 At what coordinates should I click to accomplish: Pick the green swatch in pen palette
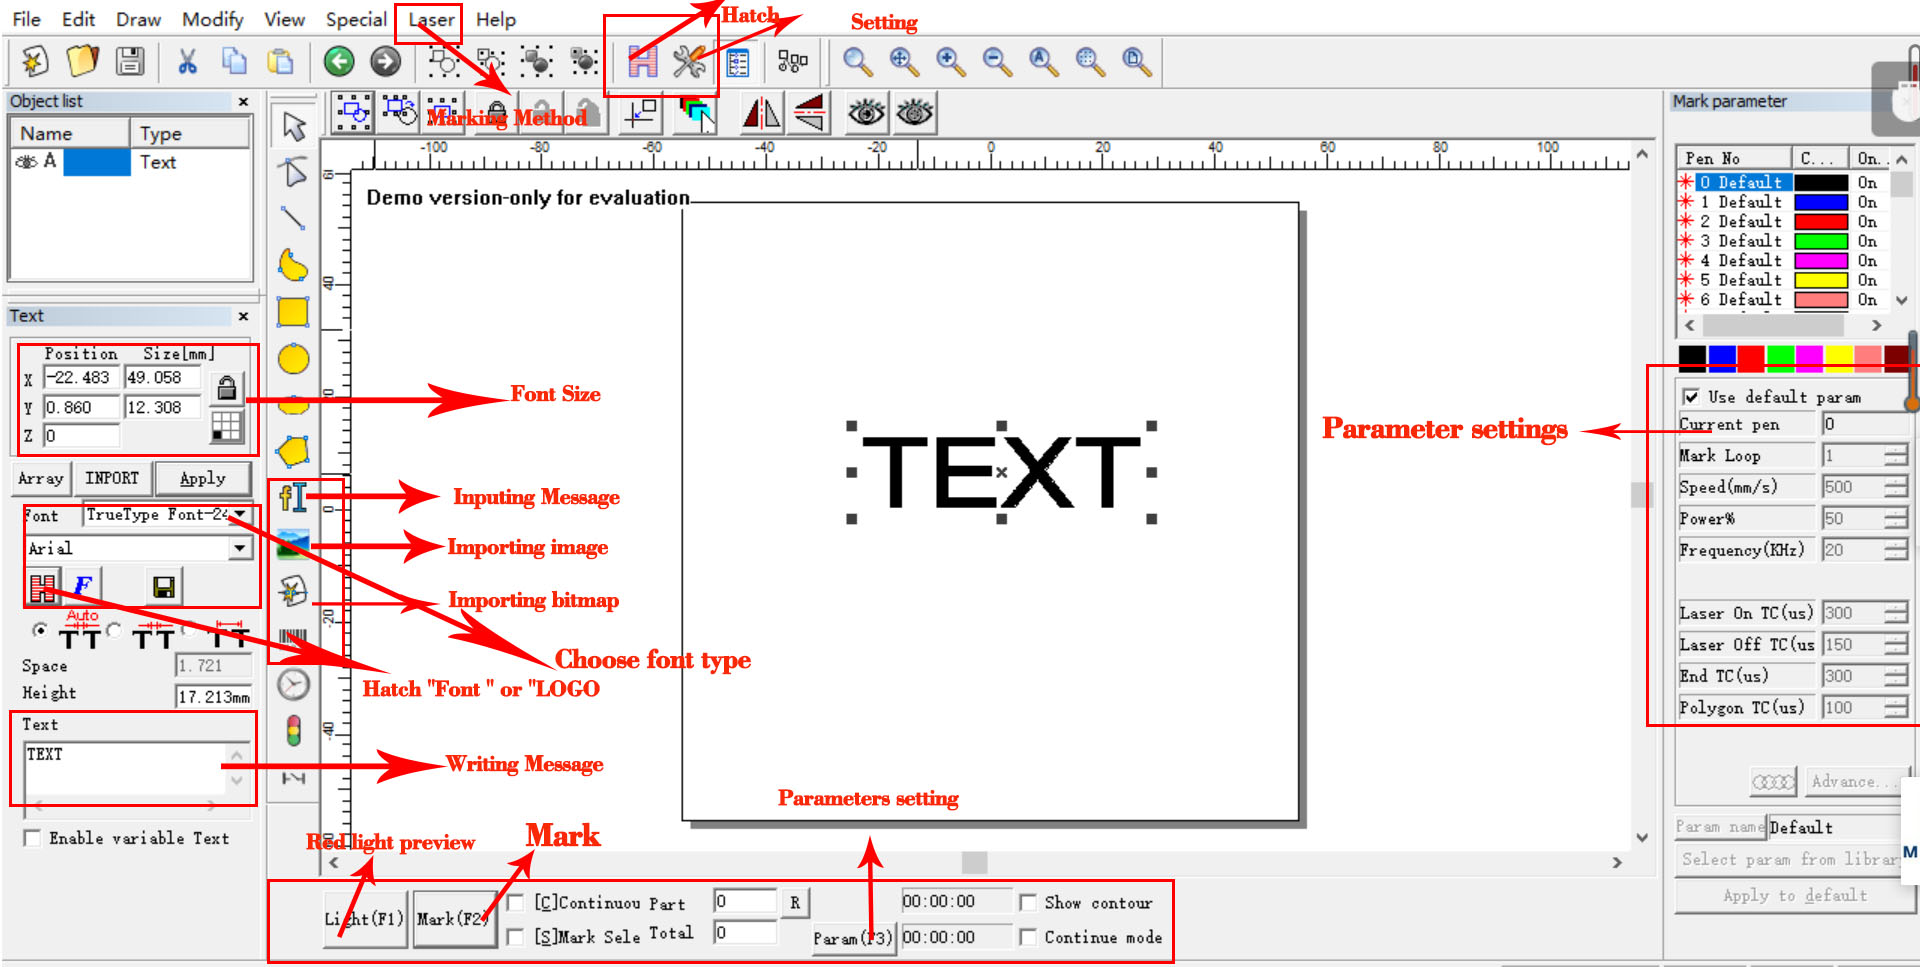[x=1780, y=357]
